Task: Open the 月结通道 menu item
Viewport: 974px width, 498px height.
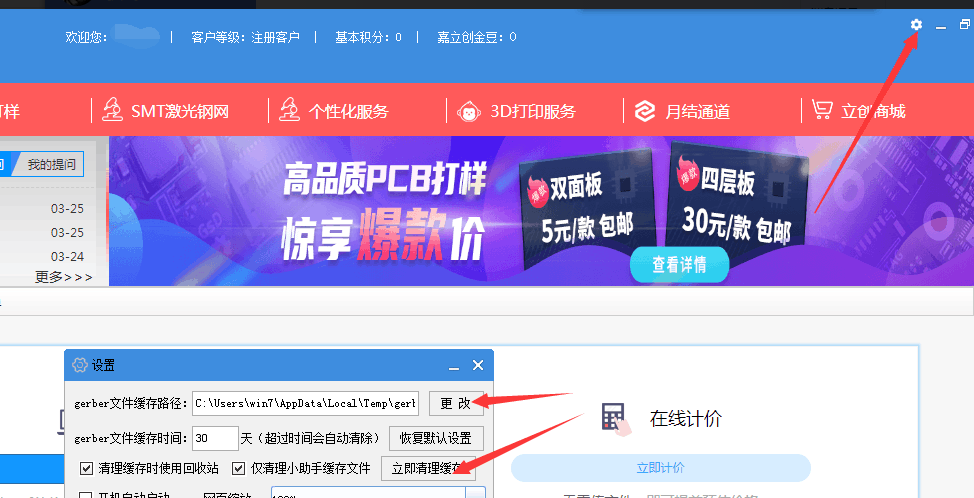Action: 697,111
